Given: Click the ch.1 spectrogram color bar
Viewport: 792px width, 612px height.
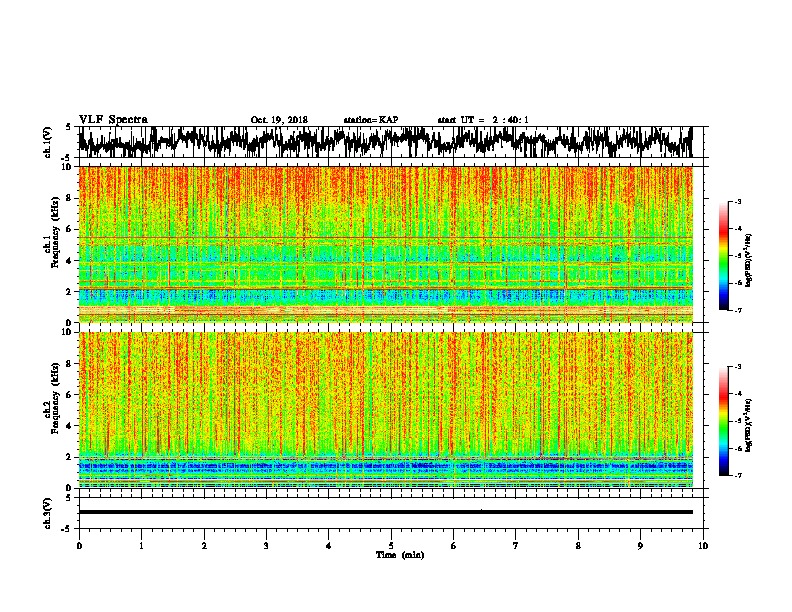Looking at the screenshot, I should (724, 256).
